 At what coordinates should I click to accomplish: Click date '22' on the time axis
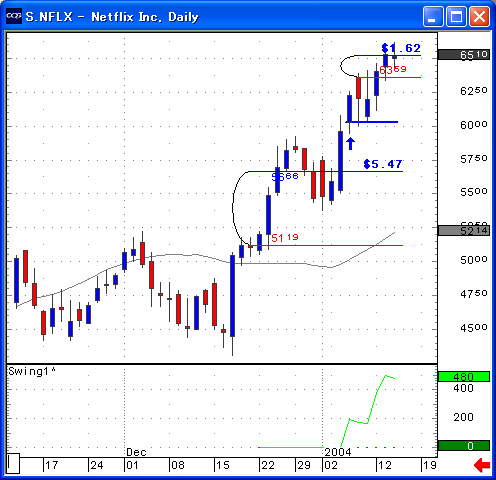268,465
